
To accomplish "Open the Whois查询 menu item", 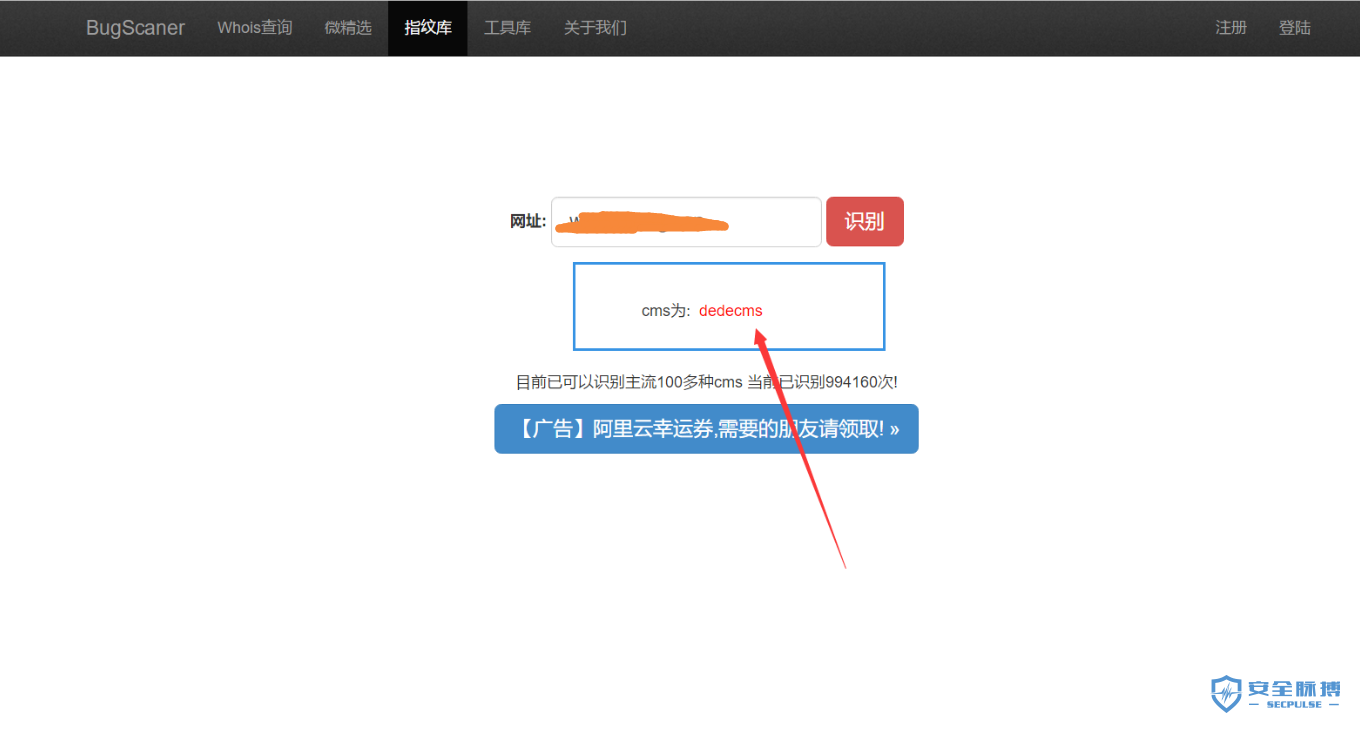I will point(255,28).
